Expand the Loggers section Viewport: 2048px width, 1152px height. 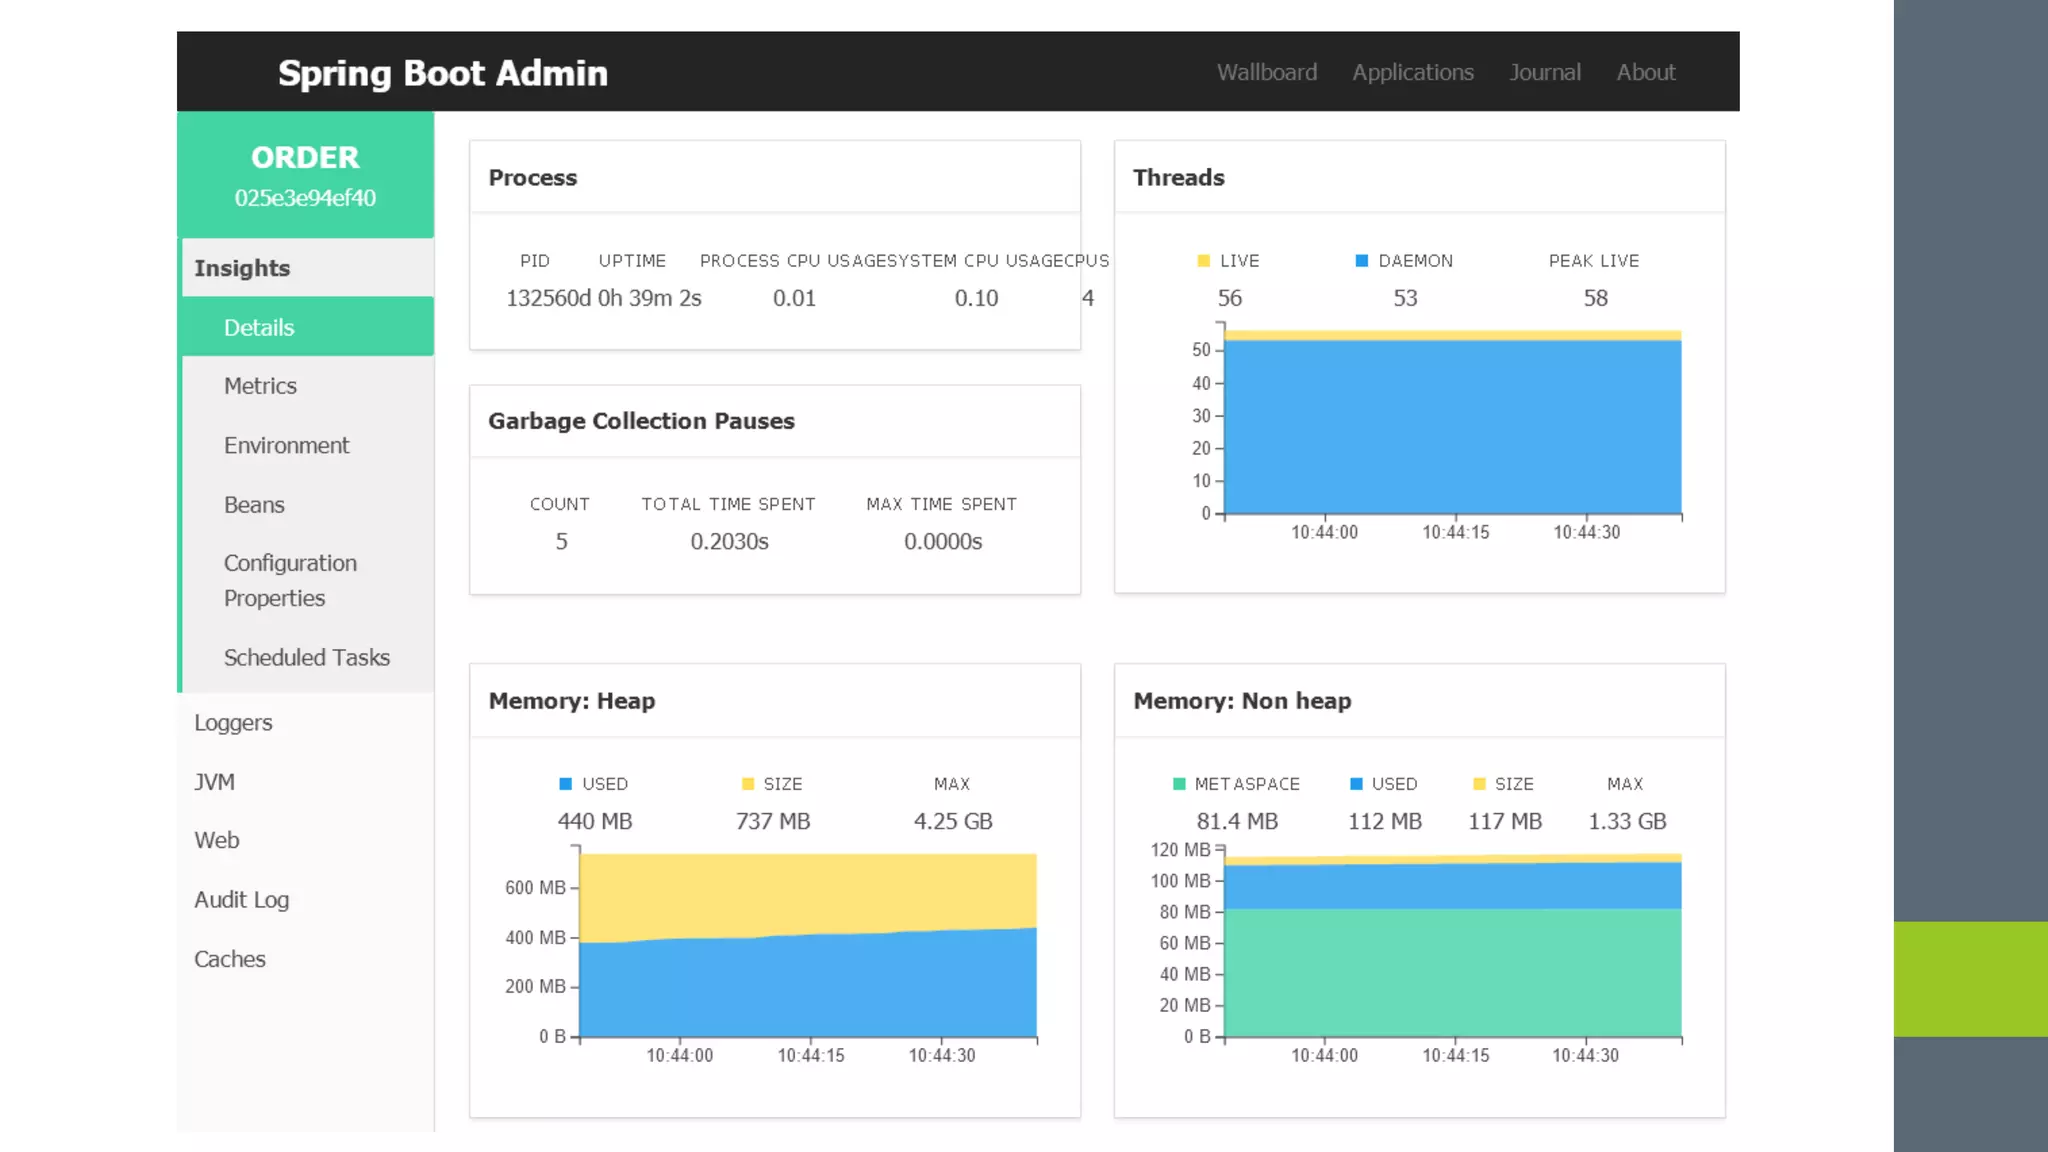(233, 722)
